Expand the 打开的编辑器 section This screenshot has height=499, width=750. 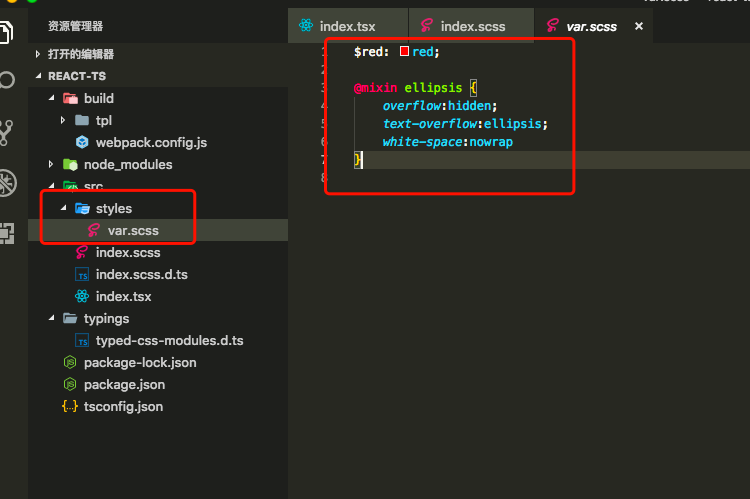pyautogui.click(x=38, y=54)
